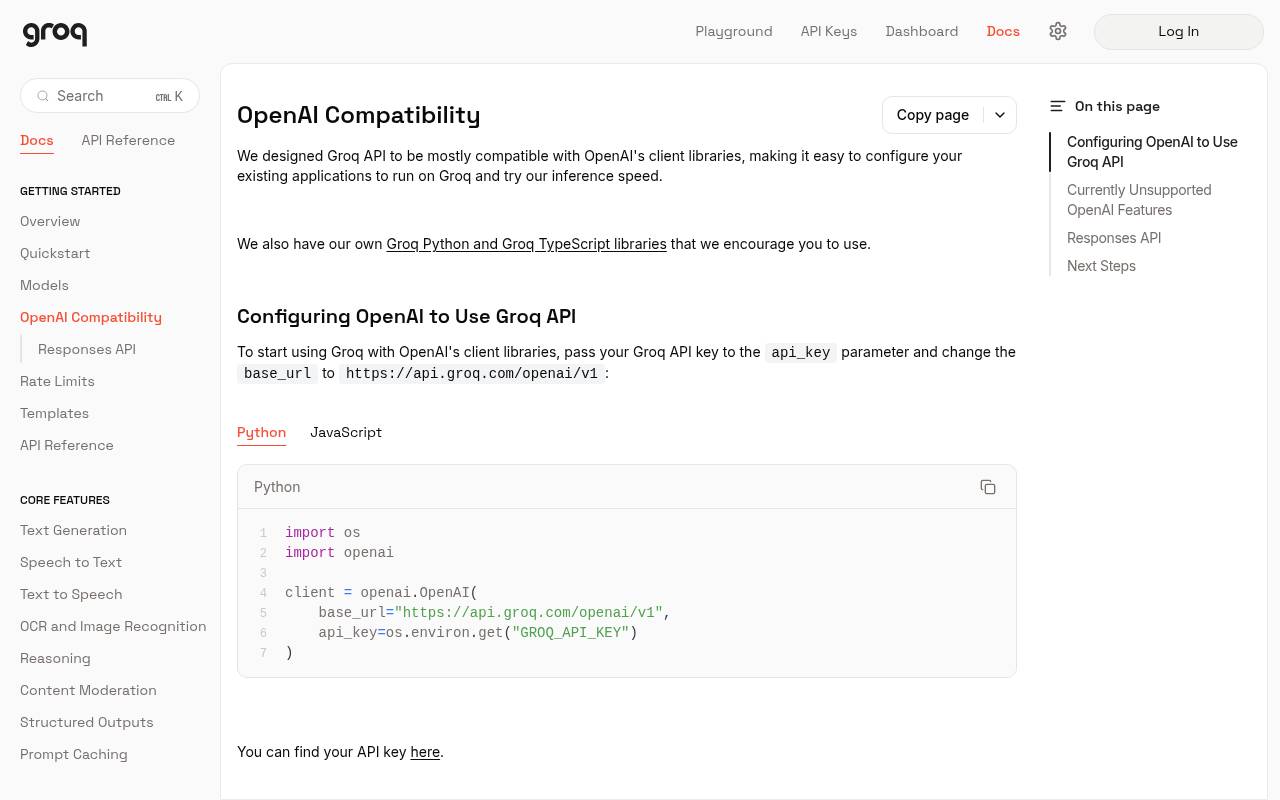Open the settings gear icon
The image size is (1280, 800).
[1058, 31]
